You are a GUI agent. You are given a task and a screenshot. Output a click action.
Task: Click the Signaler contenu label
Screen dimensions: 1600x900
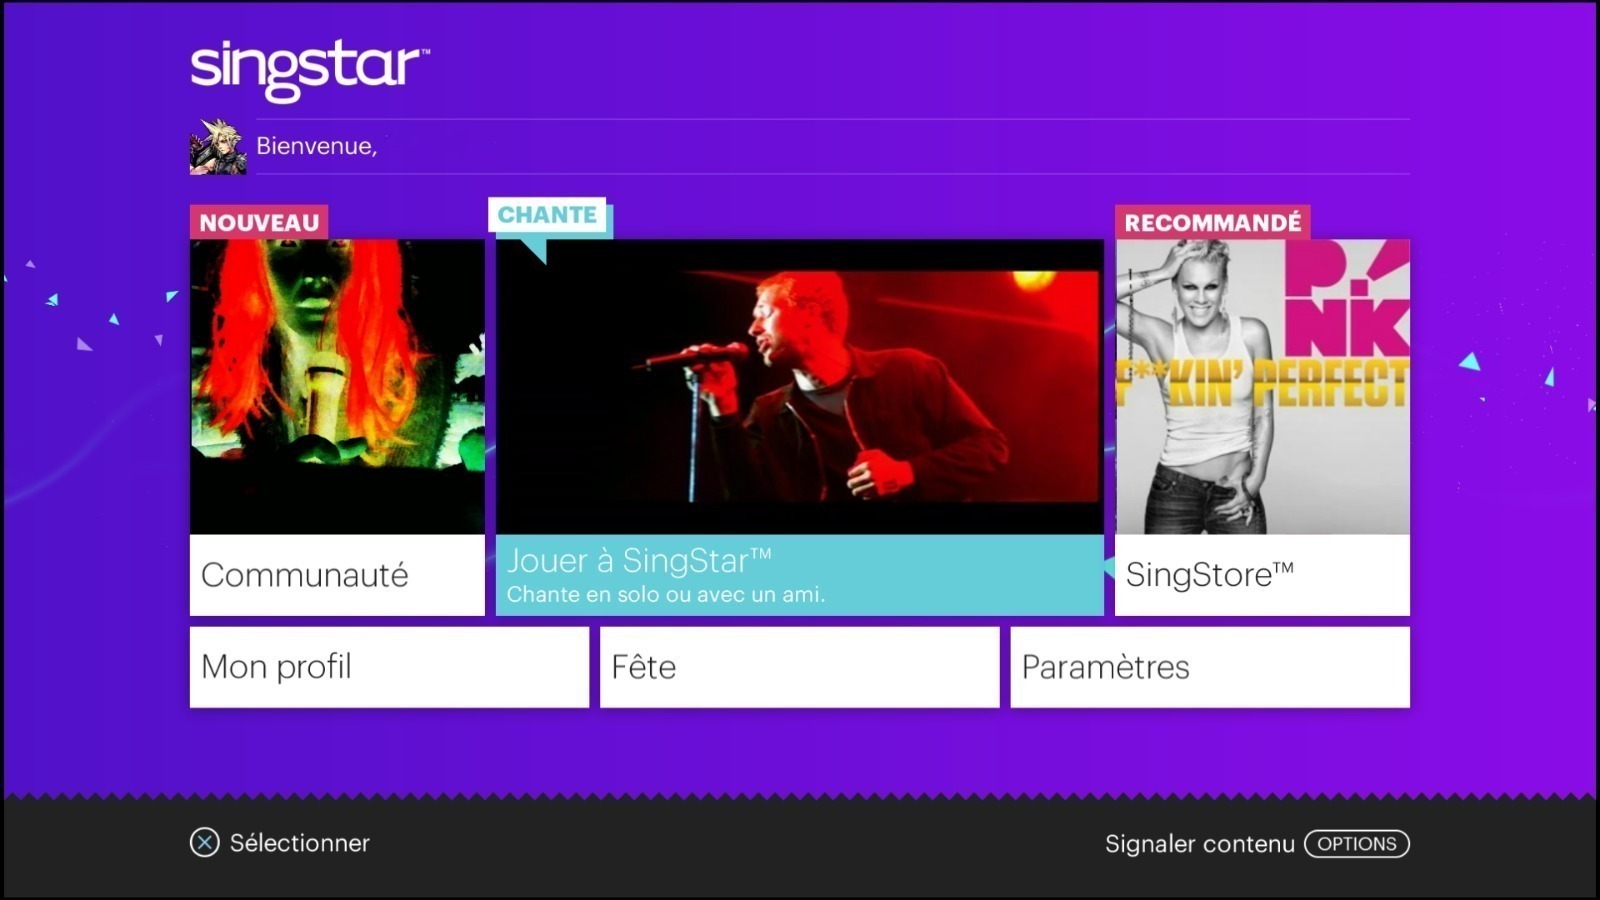[1200, 844]
